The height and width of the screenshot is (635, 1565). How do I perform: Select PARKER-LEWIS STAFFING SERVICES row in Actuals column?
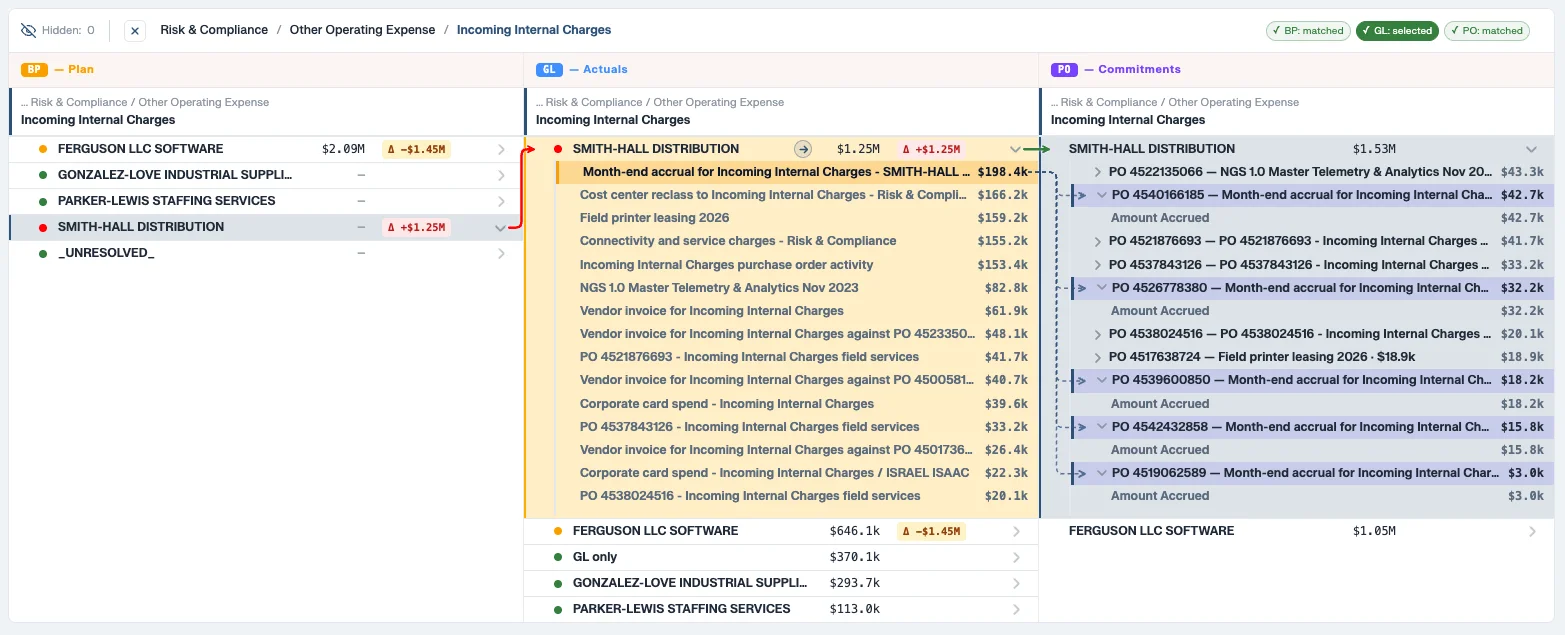[x=782, y=609]
